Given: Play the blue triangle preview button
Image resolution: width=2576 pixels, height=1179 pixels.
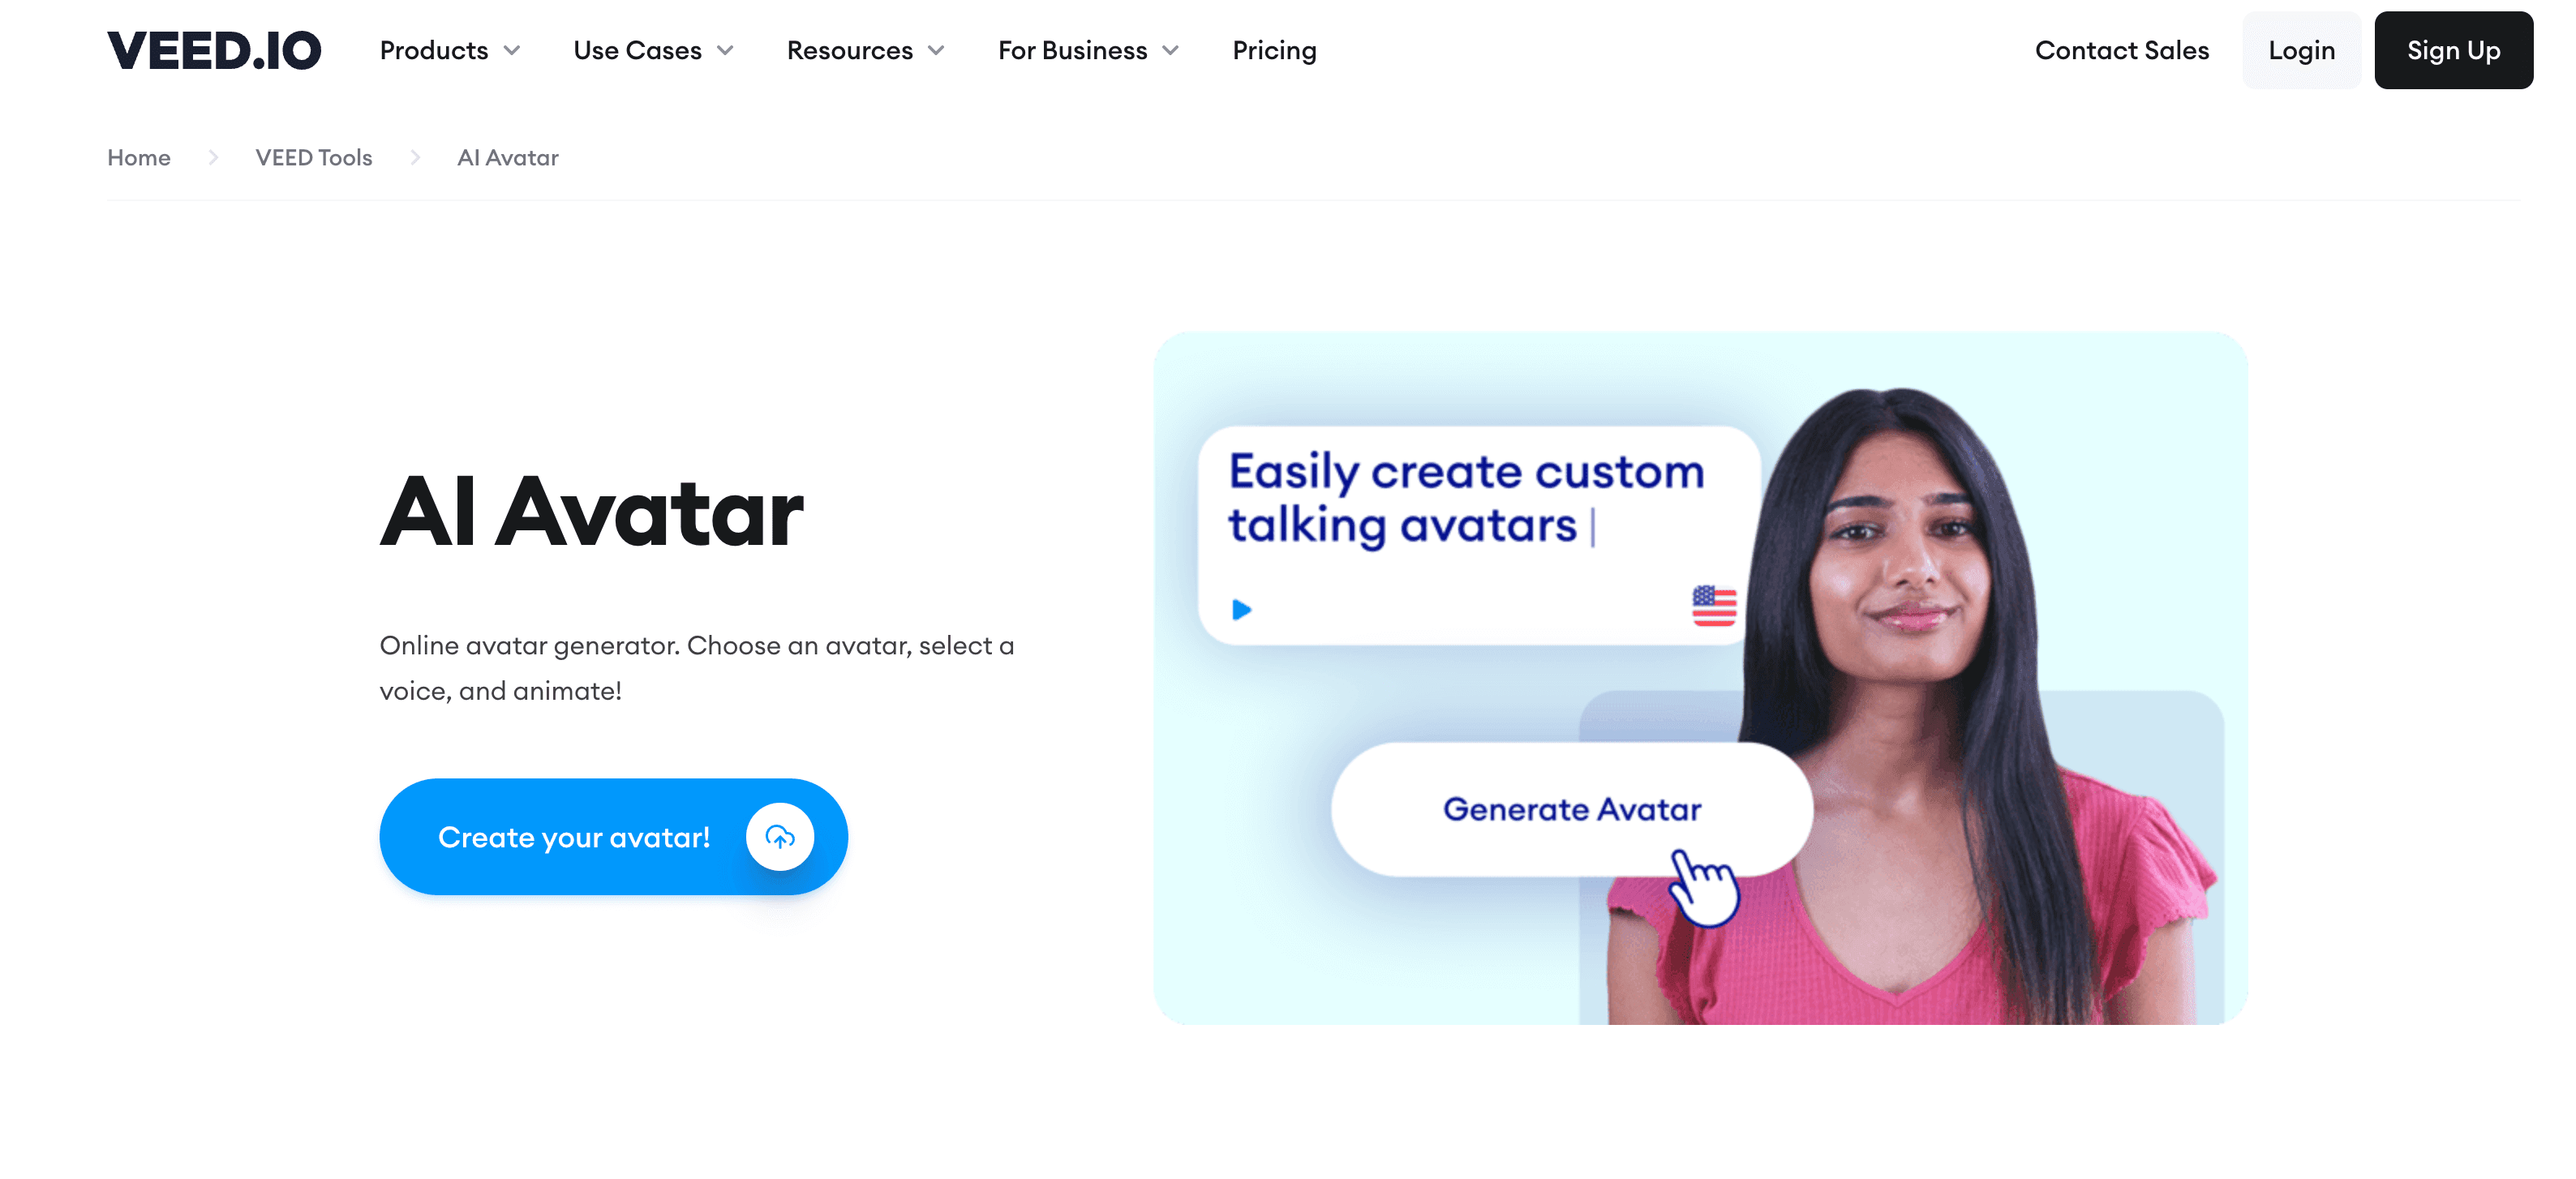Looking at the screenshot, I should (1241, 609).
